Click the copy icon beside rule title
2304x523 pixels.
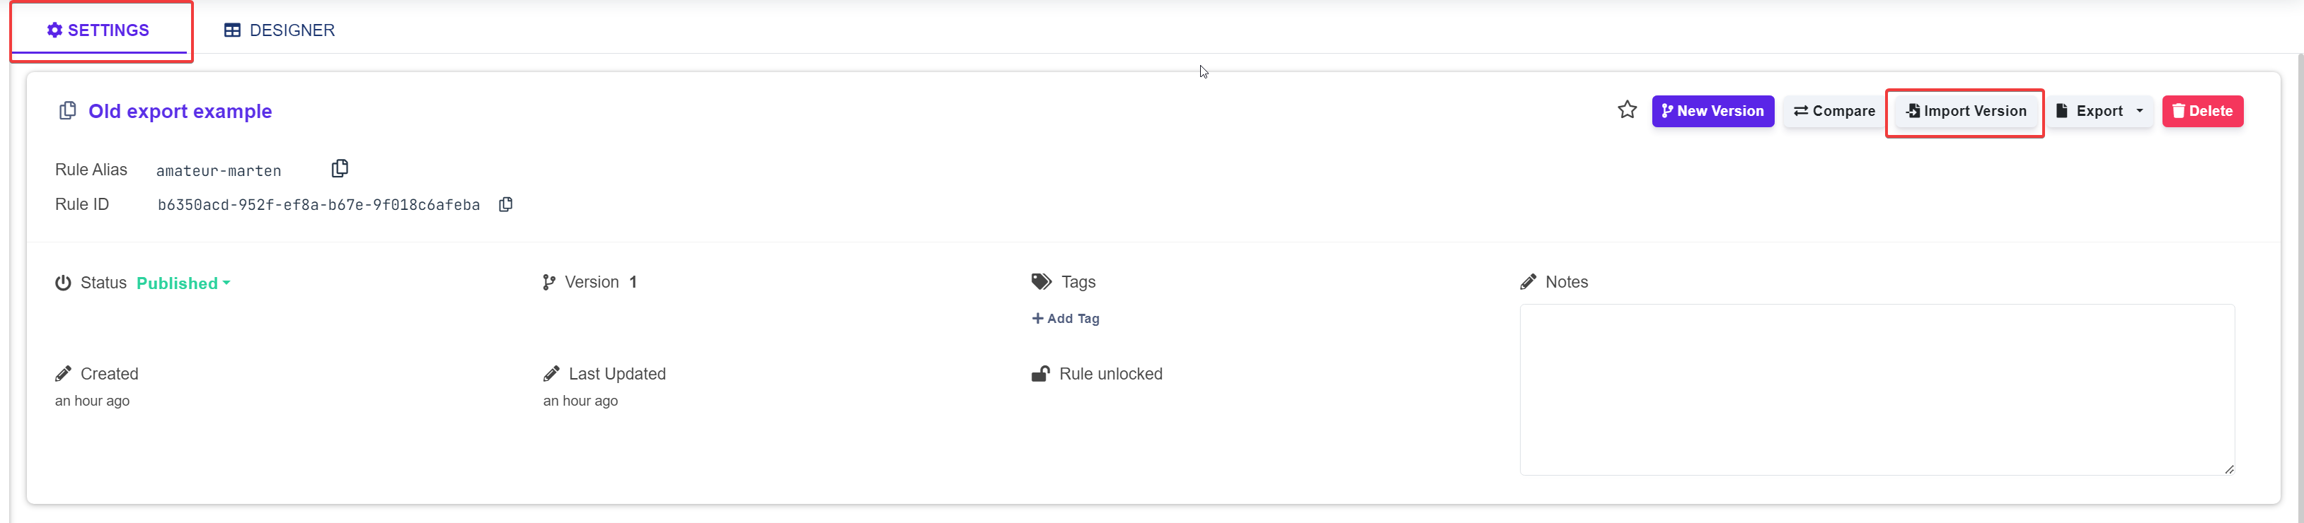coord(67,111)
